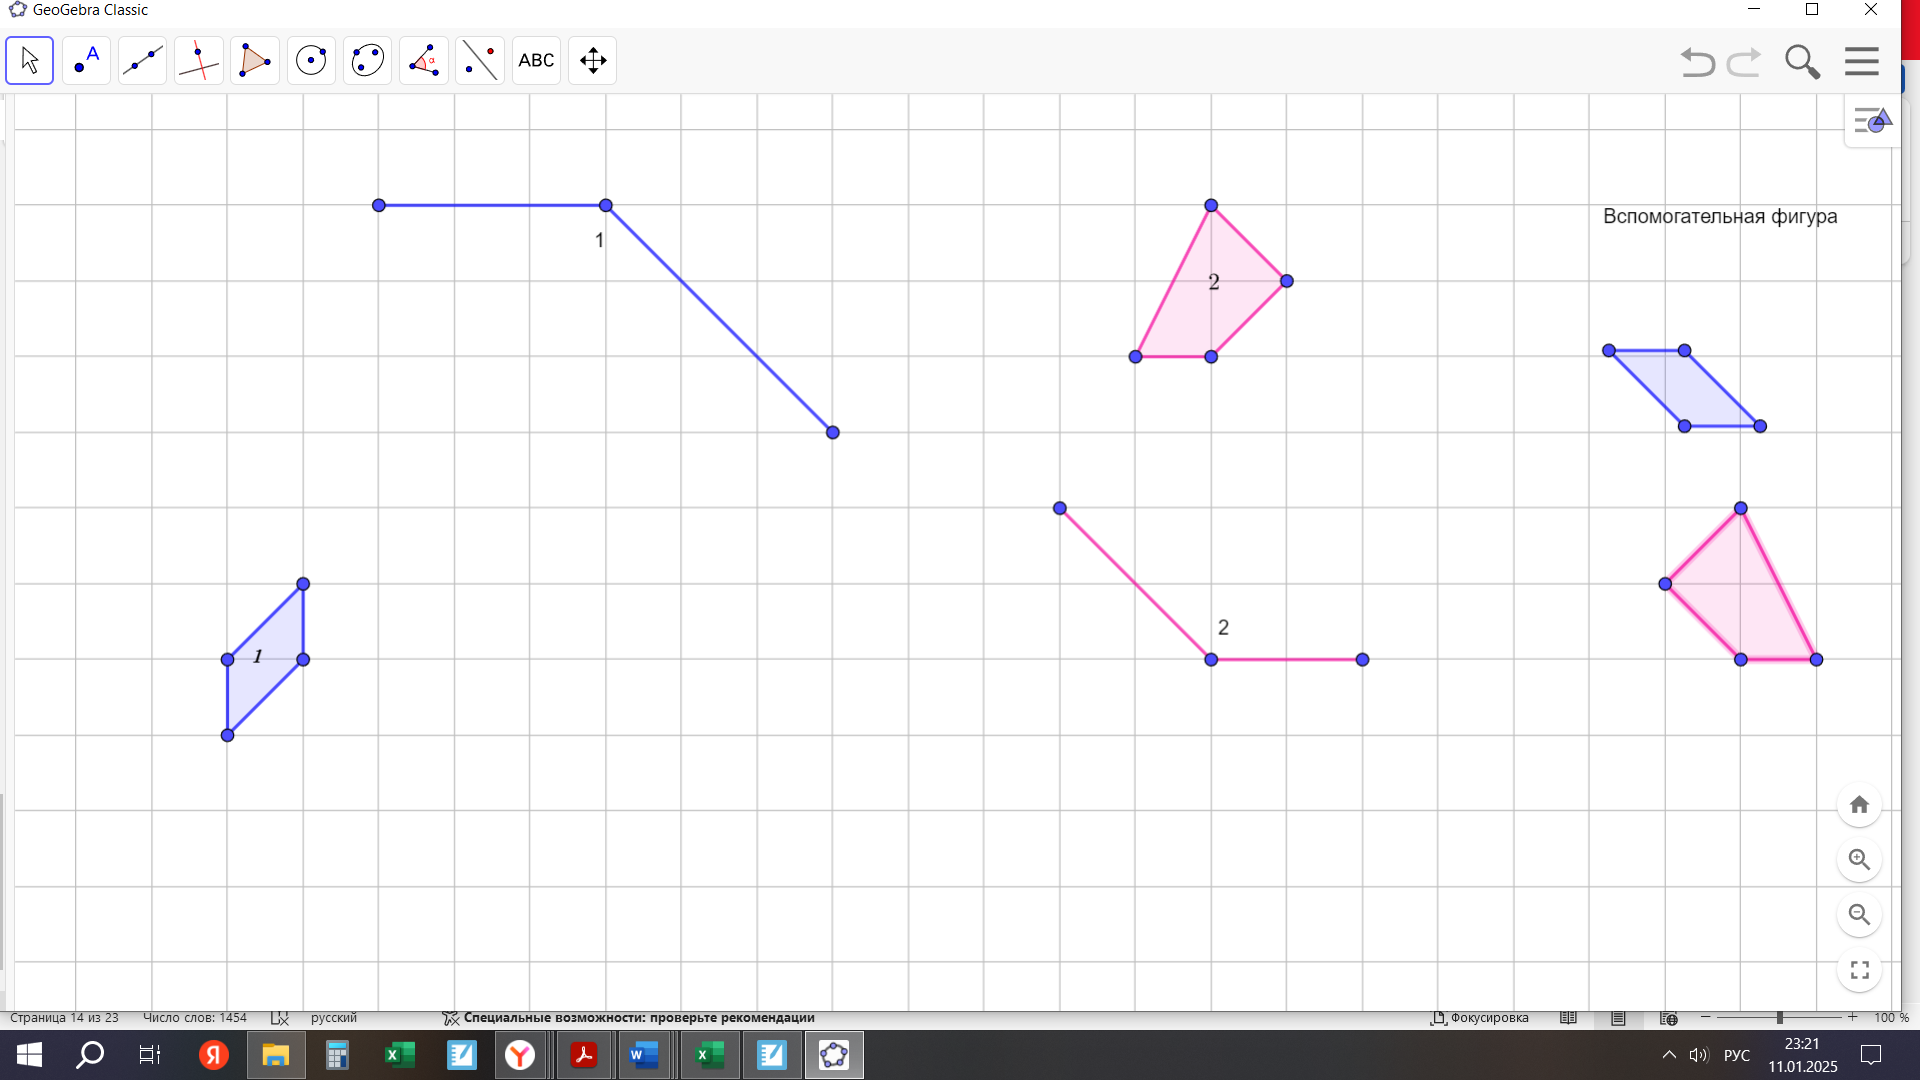1920x1080 pixels.
Task: Select the ABC text tool
Action: 536,61
